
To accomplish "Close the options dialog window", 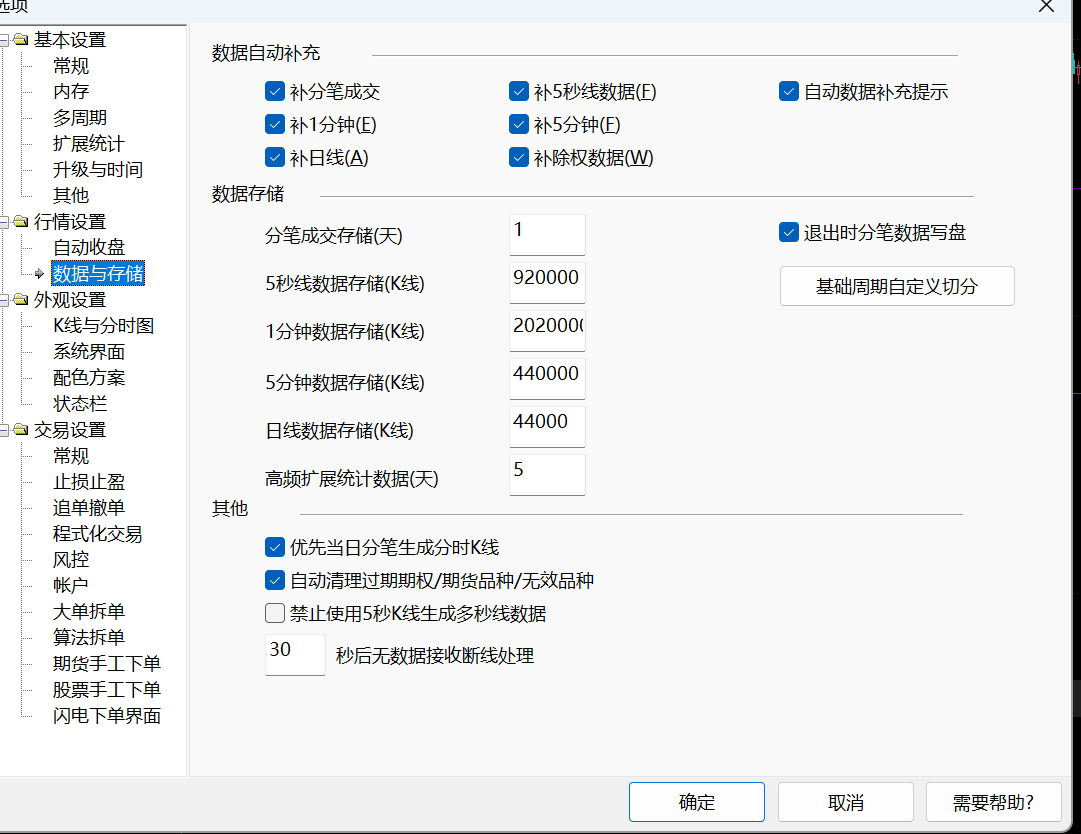I will (x=1046, y=6).
